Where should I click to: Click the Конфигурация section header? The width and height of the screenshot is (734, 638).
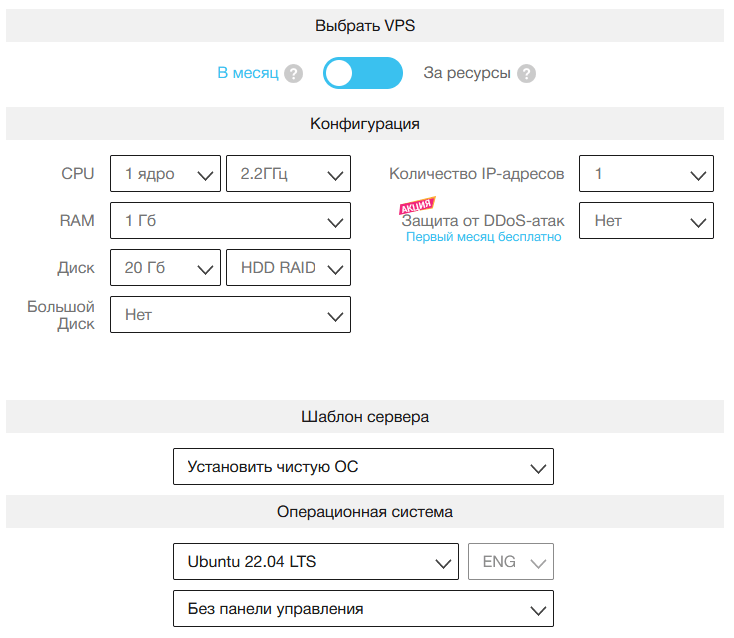(365, 124)
